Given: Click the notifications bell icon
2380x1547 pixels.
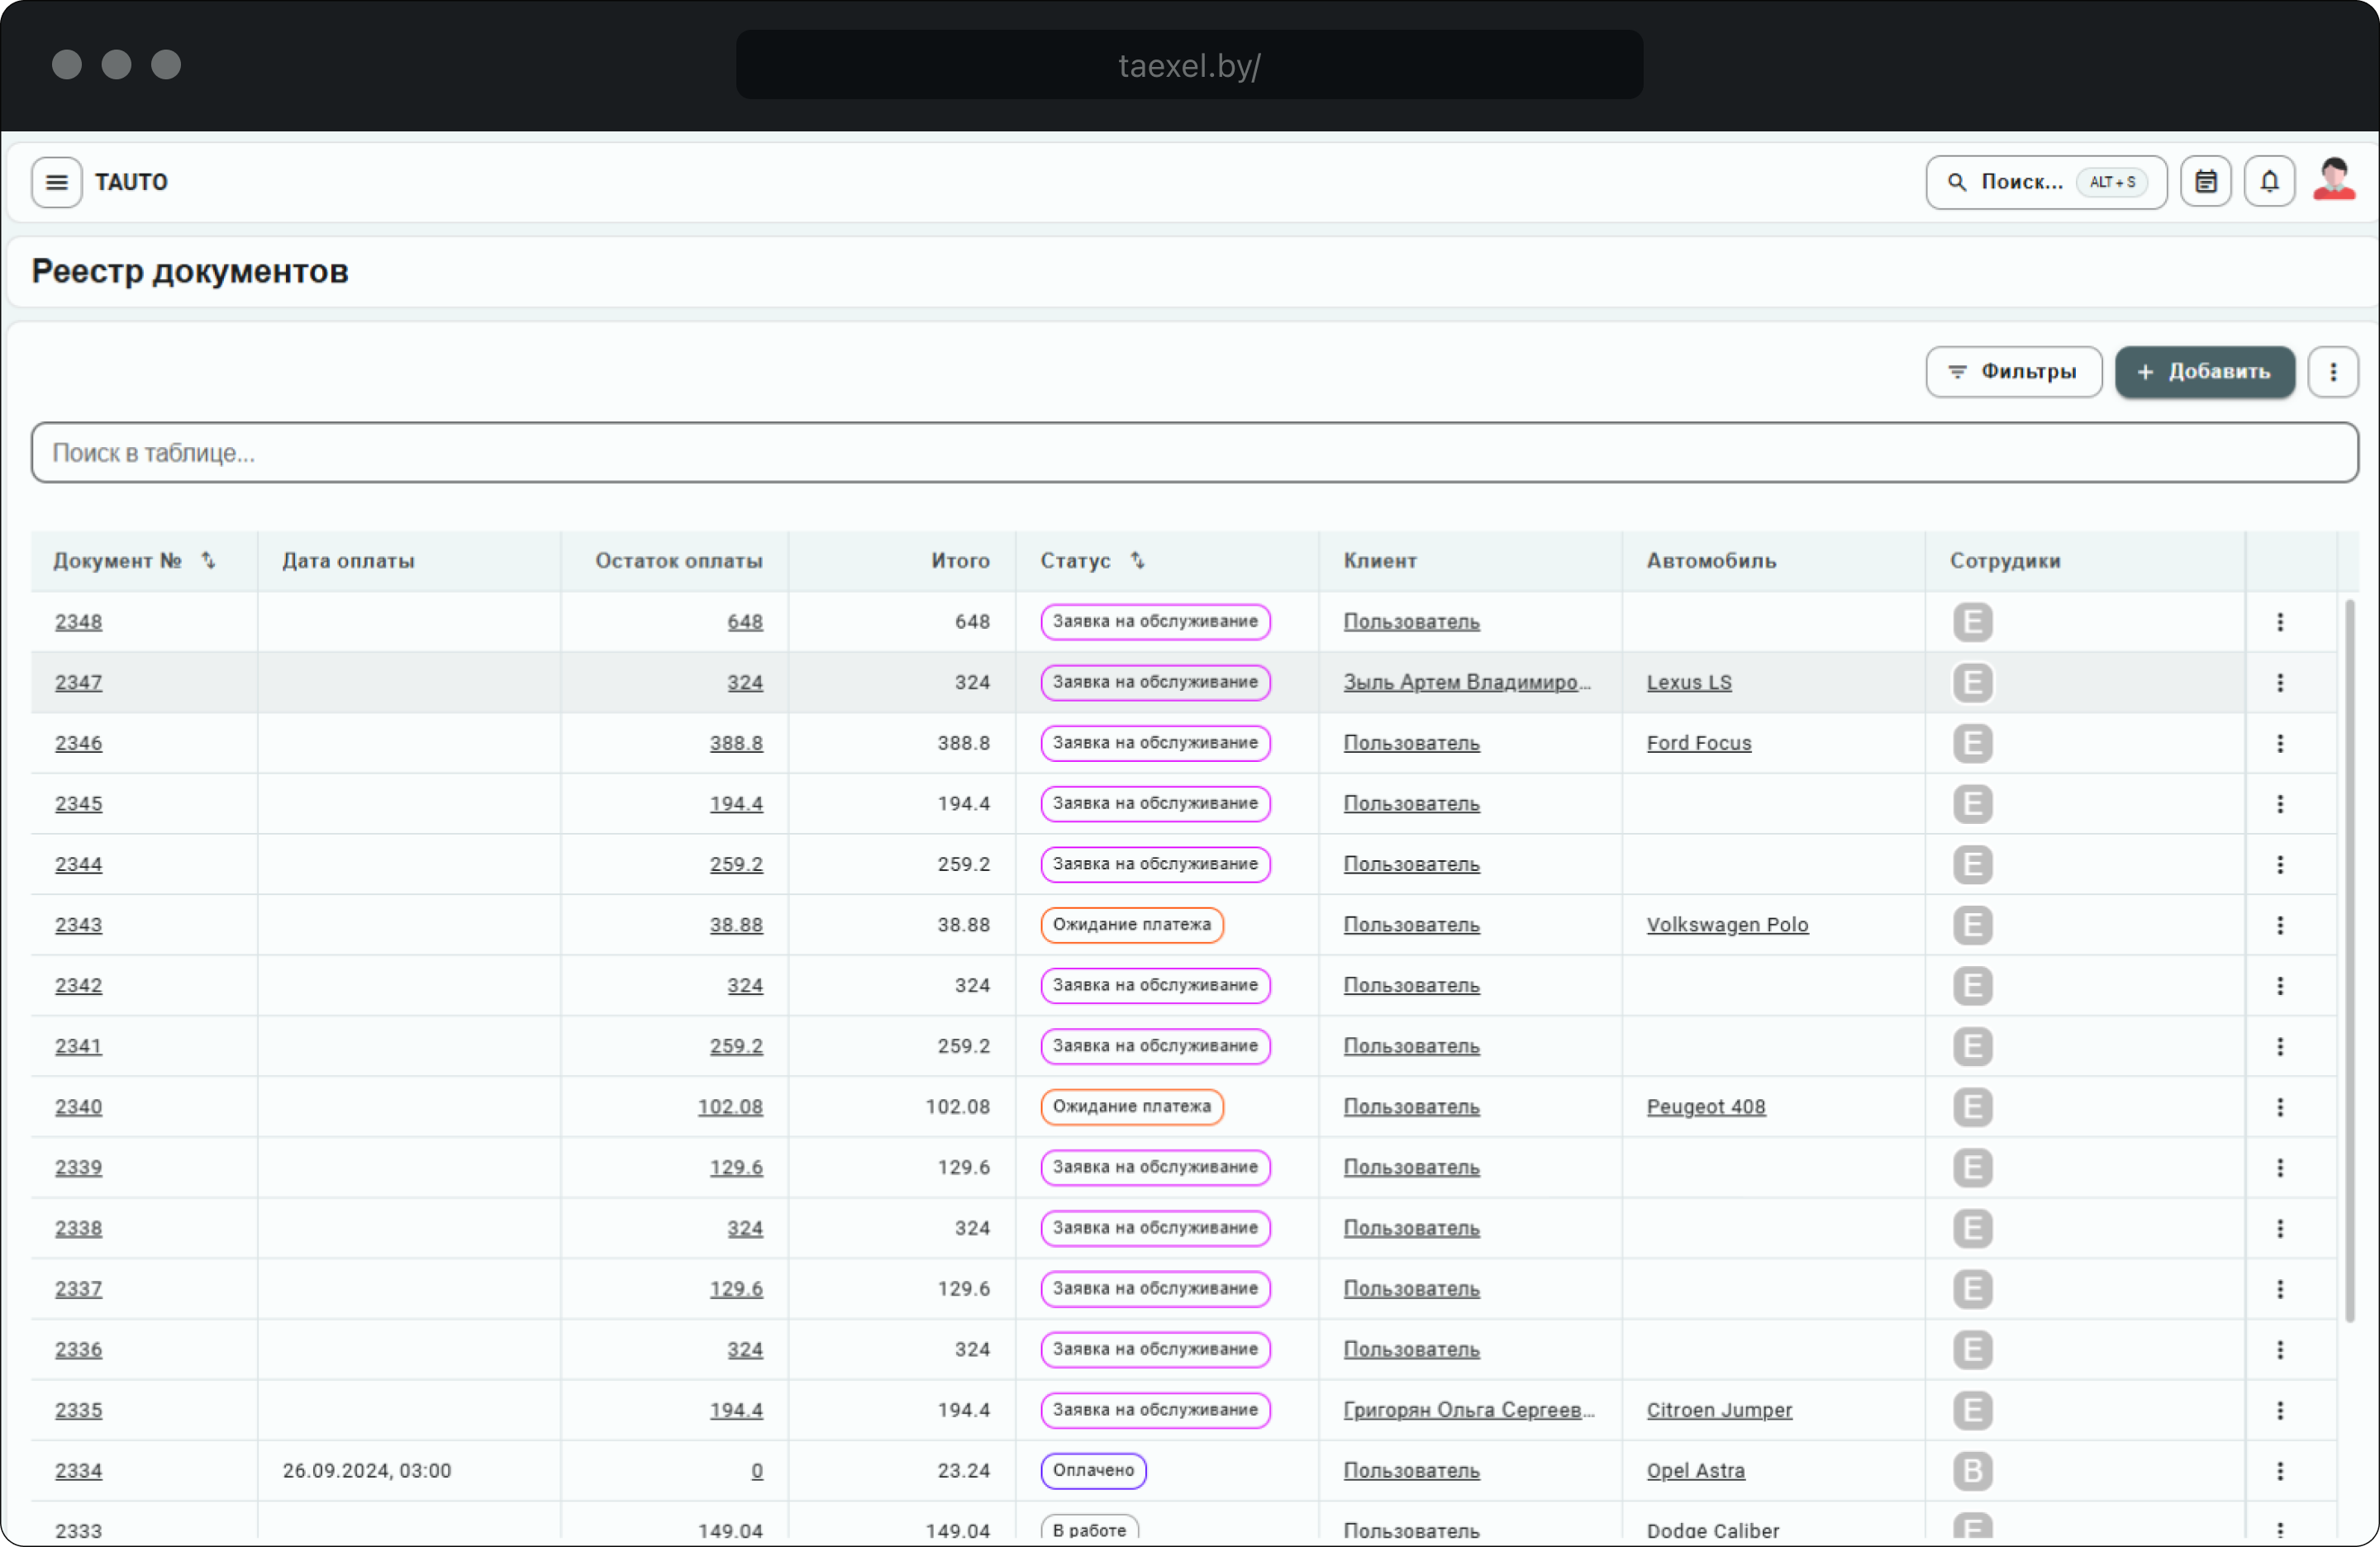Looking at the screenshot, I should [x=2269, y=182].
